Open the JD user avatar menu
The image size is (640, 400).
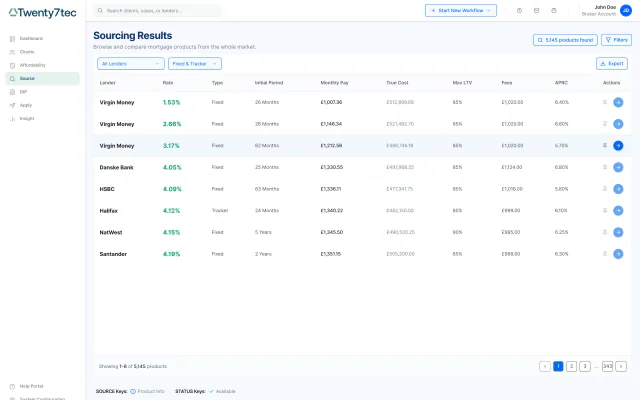pos(626,10)
